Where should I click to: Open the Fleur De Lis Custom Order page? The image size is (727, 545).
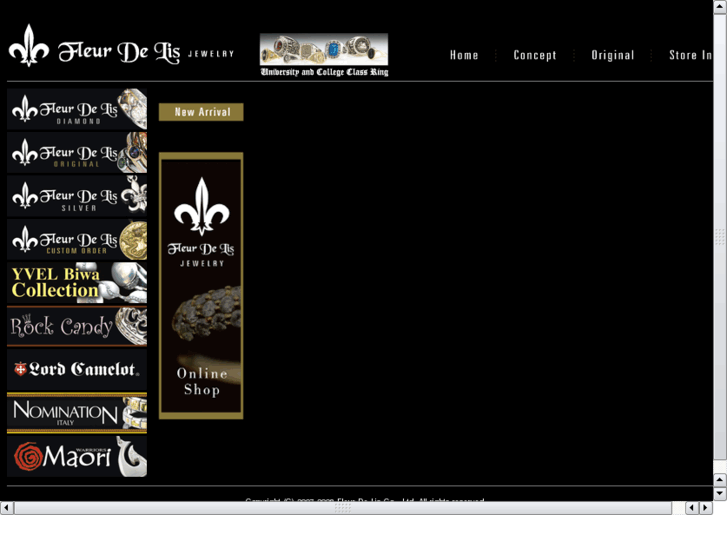click(x=77, y=239)
